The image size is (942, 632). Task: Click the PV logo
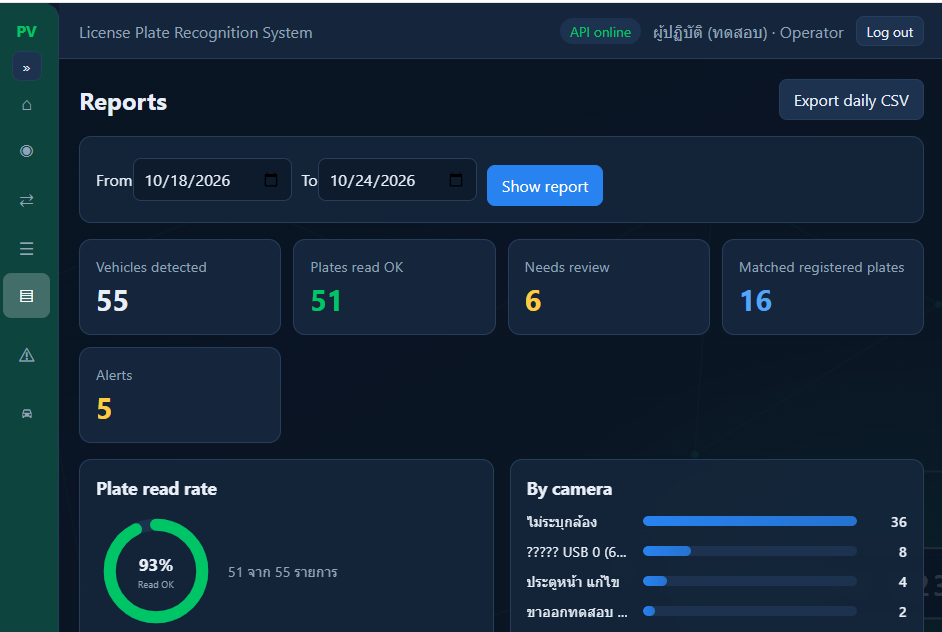[x=26, y=31]
